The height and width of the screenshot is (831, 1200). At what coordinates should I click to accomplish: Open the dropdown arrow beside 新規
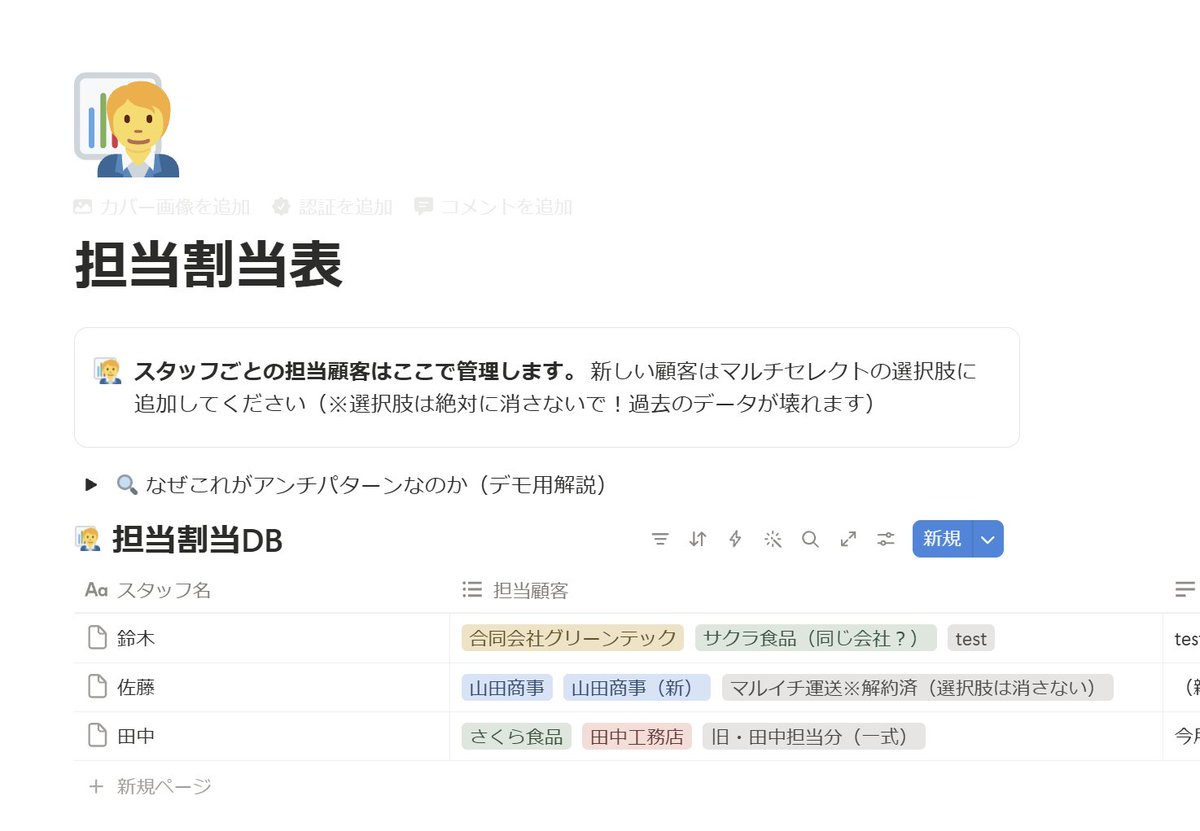coord(988,539)
